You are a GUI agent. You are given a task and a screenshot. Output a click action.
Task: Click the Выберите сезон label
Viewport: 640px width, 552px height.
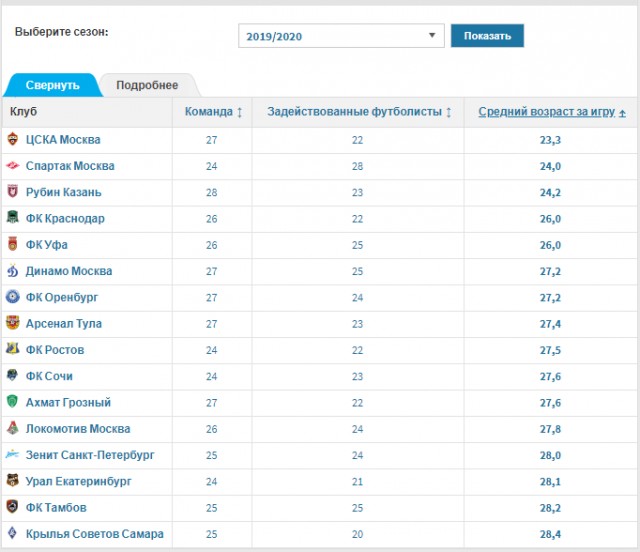(62, 32)
